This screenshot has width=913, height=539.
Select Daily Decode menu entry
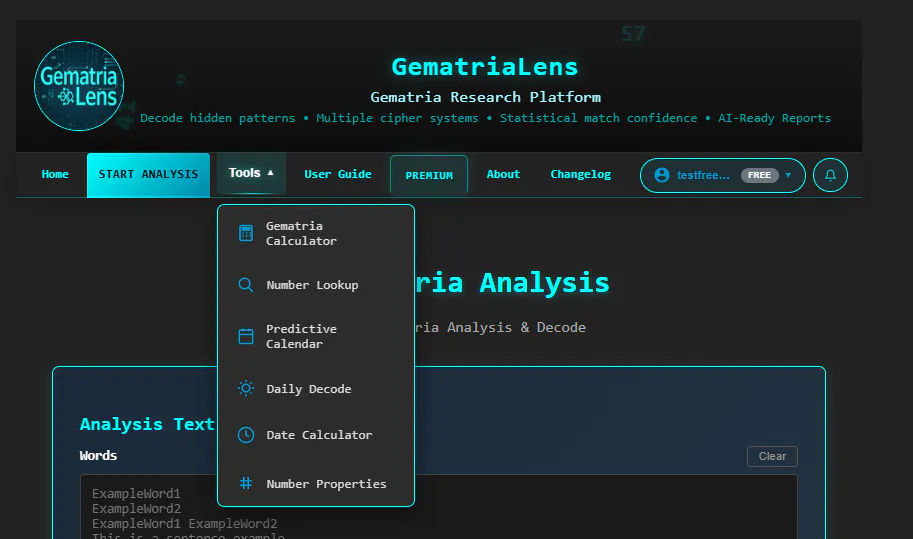coord(316,388)
